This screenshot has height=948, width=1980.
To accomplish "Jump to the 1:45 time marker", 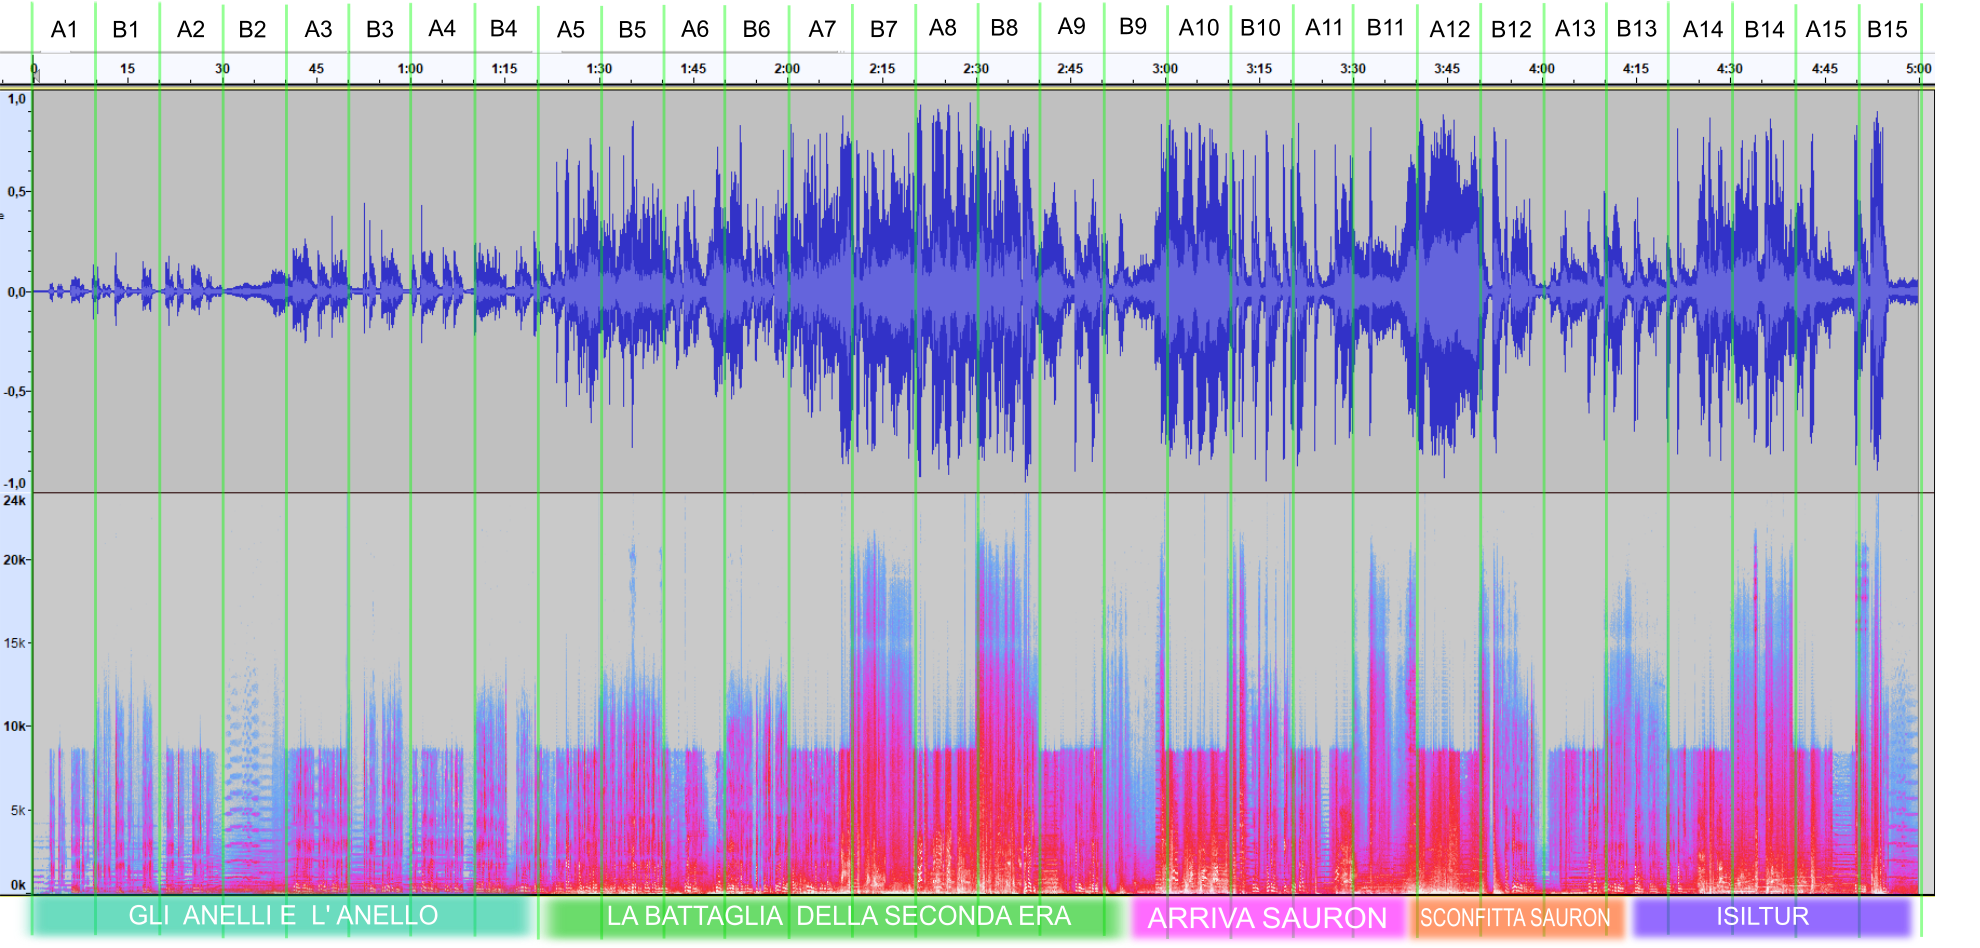I will click(x=693, y=69).
